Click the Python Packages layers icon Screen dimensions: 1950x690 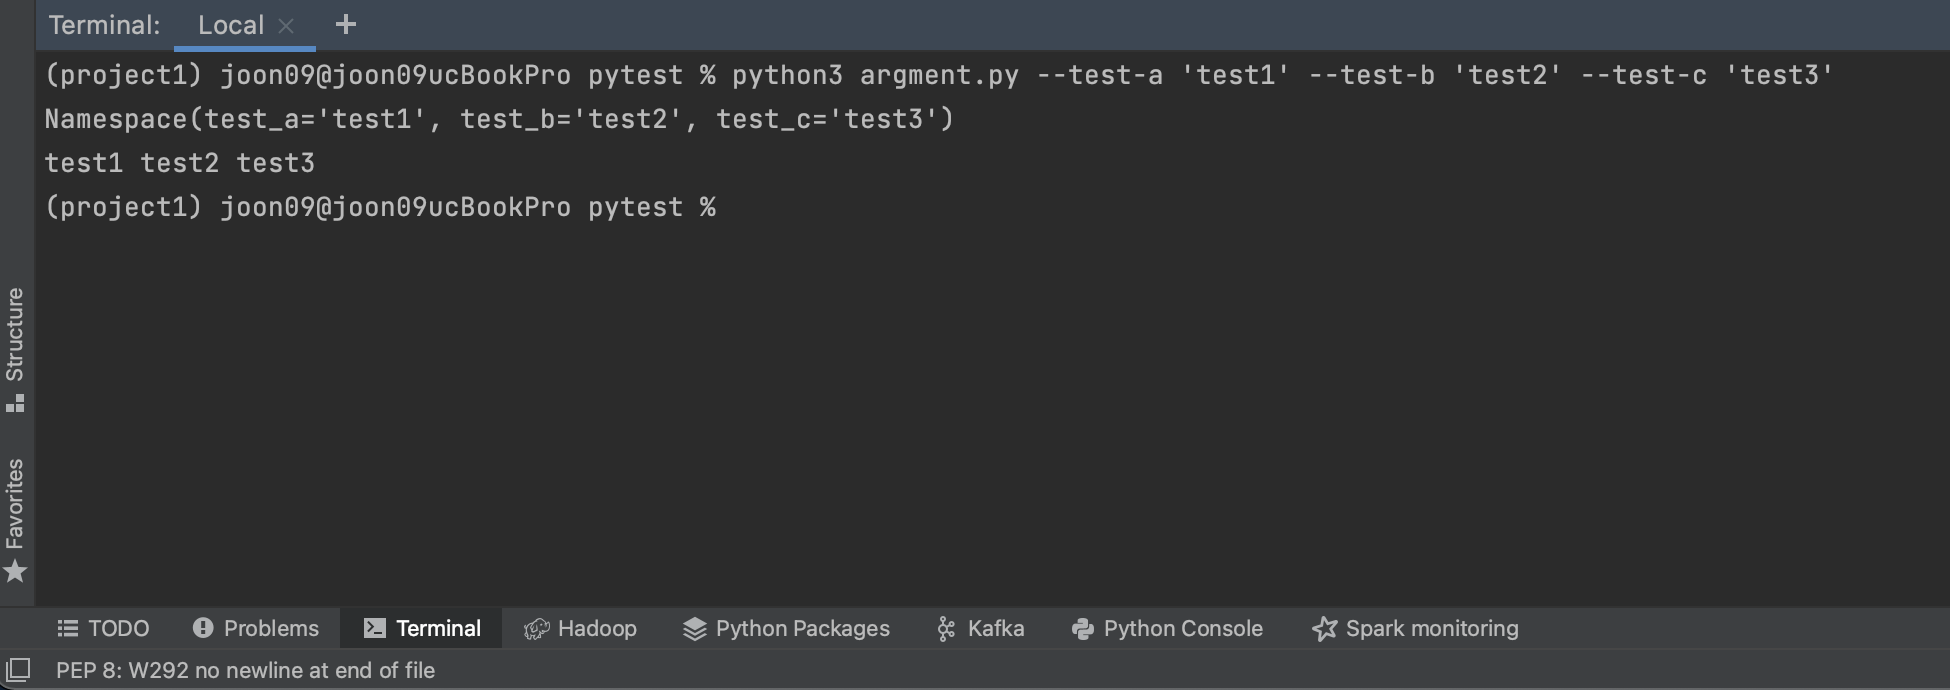[694, 629]
